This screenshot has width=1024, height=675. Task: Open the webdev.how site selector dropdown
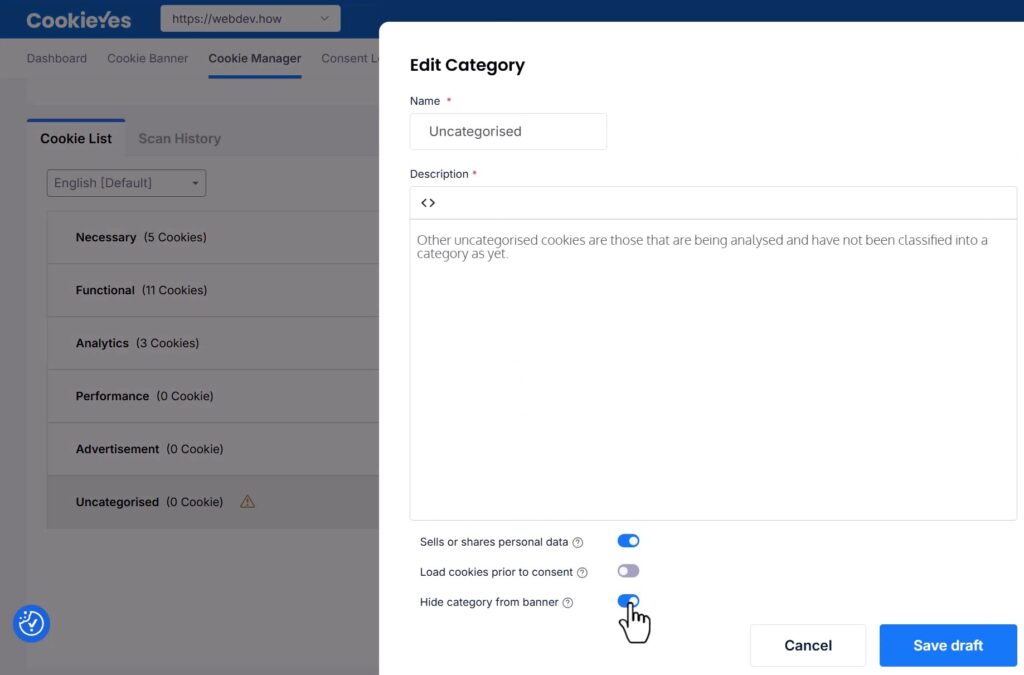click(250, 19)
